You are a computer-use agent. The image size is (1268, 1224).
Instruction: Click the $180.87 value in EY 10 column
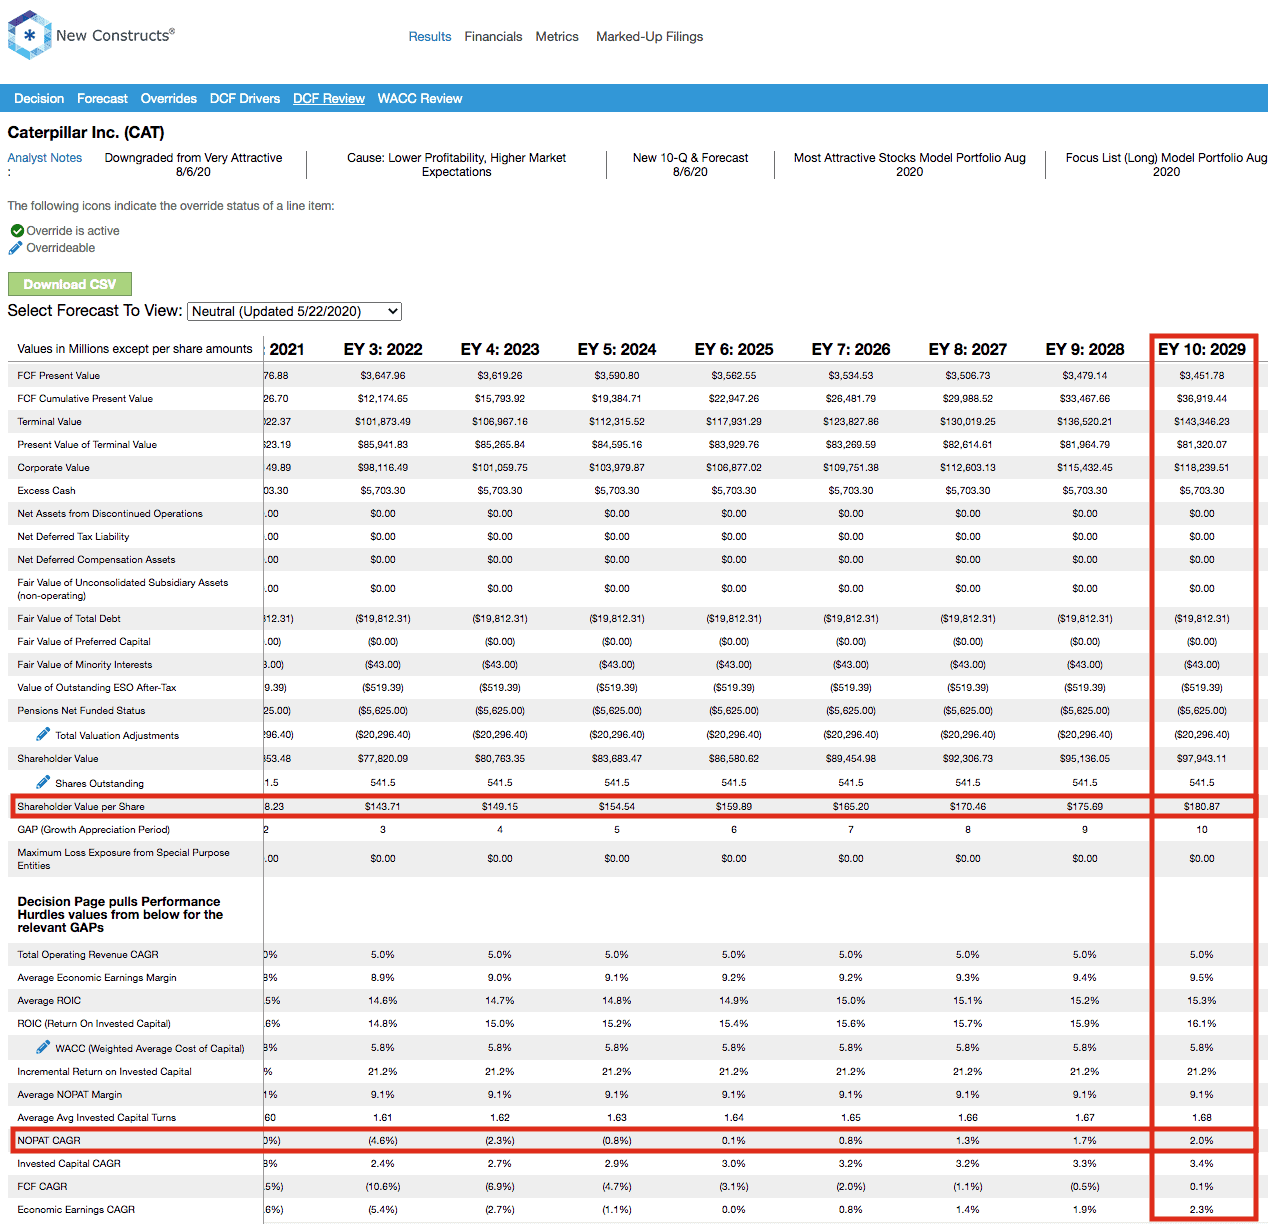coord(1202,806)
